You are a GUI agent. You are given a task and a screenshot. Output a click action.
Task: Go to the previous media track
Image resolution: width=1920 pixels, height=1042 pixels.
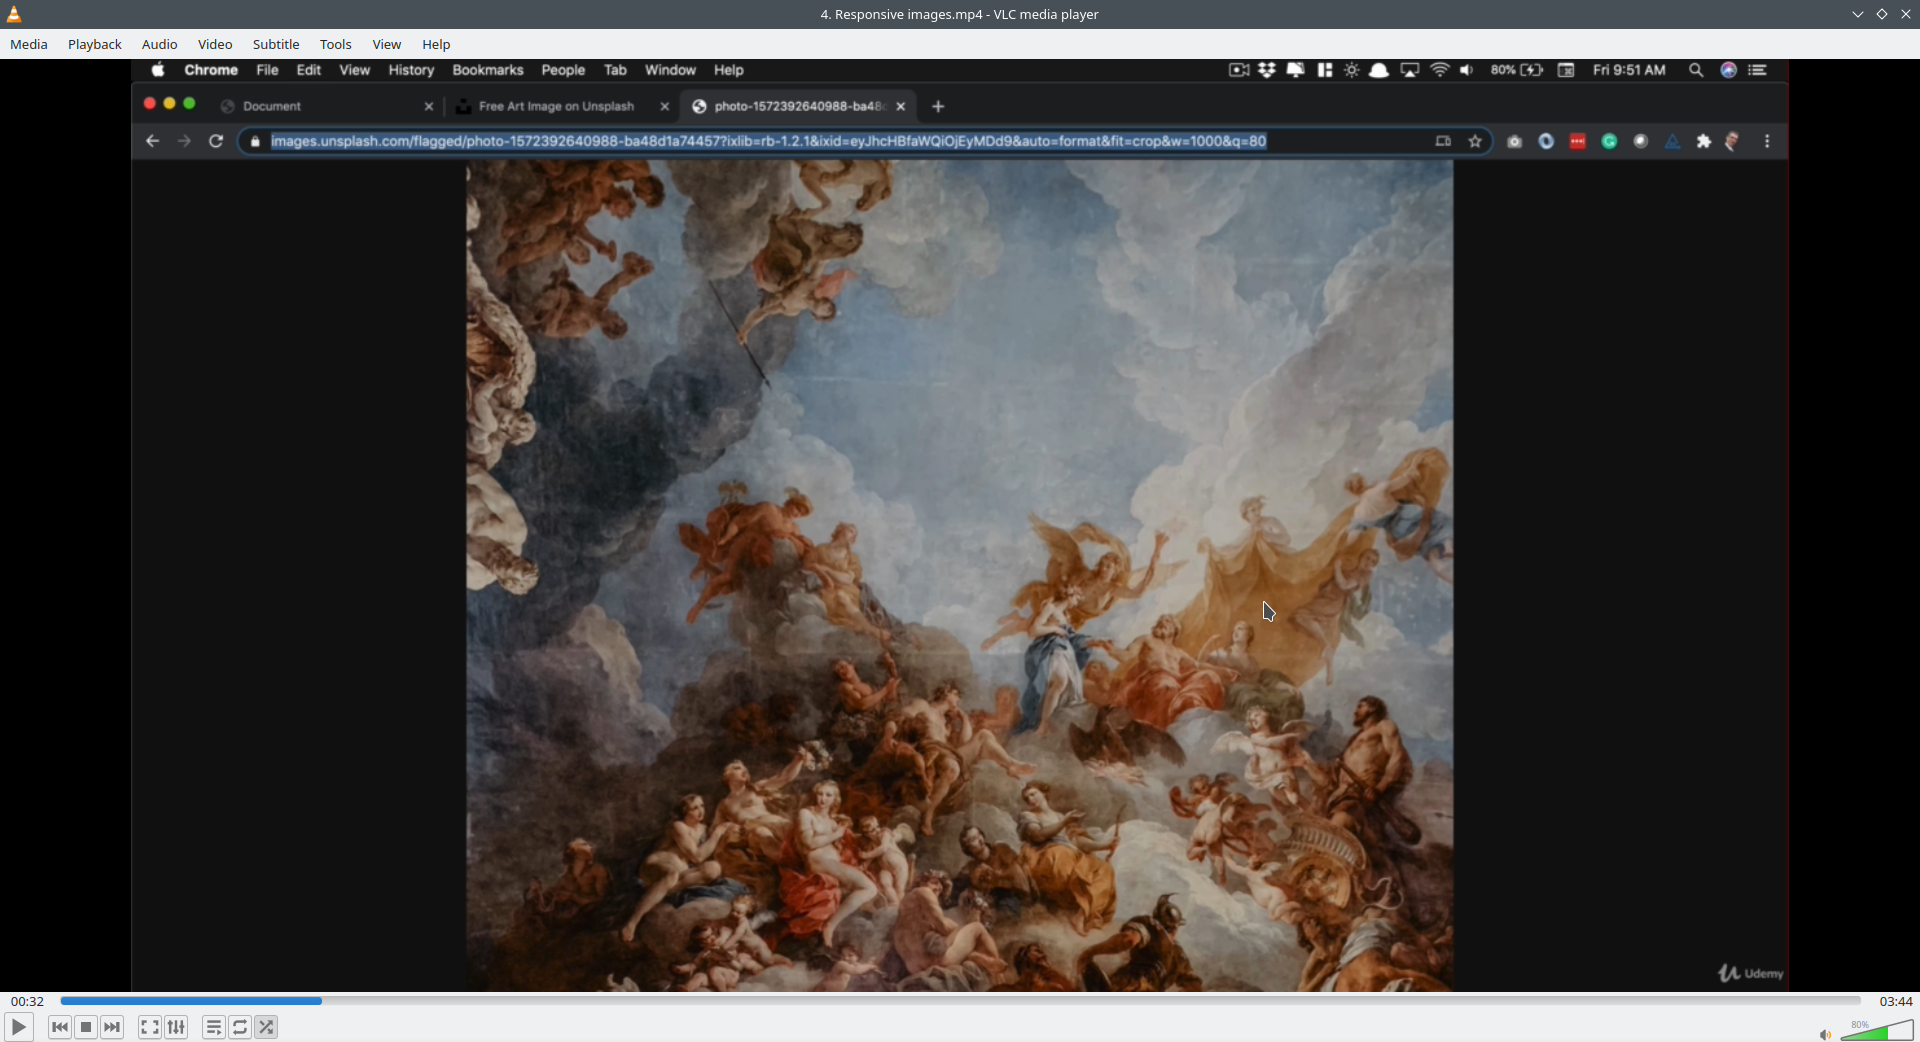coord(60,1027)
